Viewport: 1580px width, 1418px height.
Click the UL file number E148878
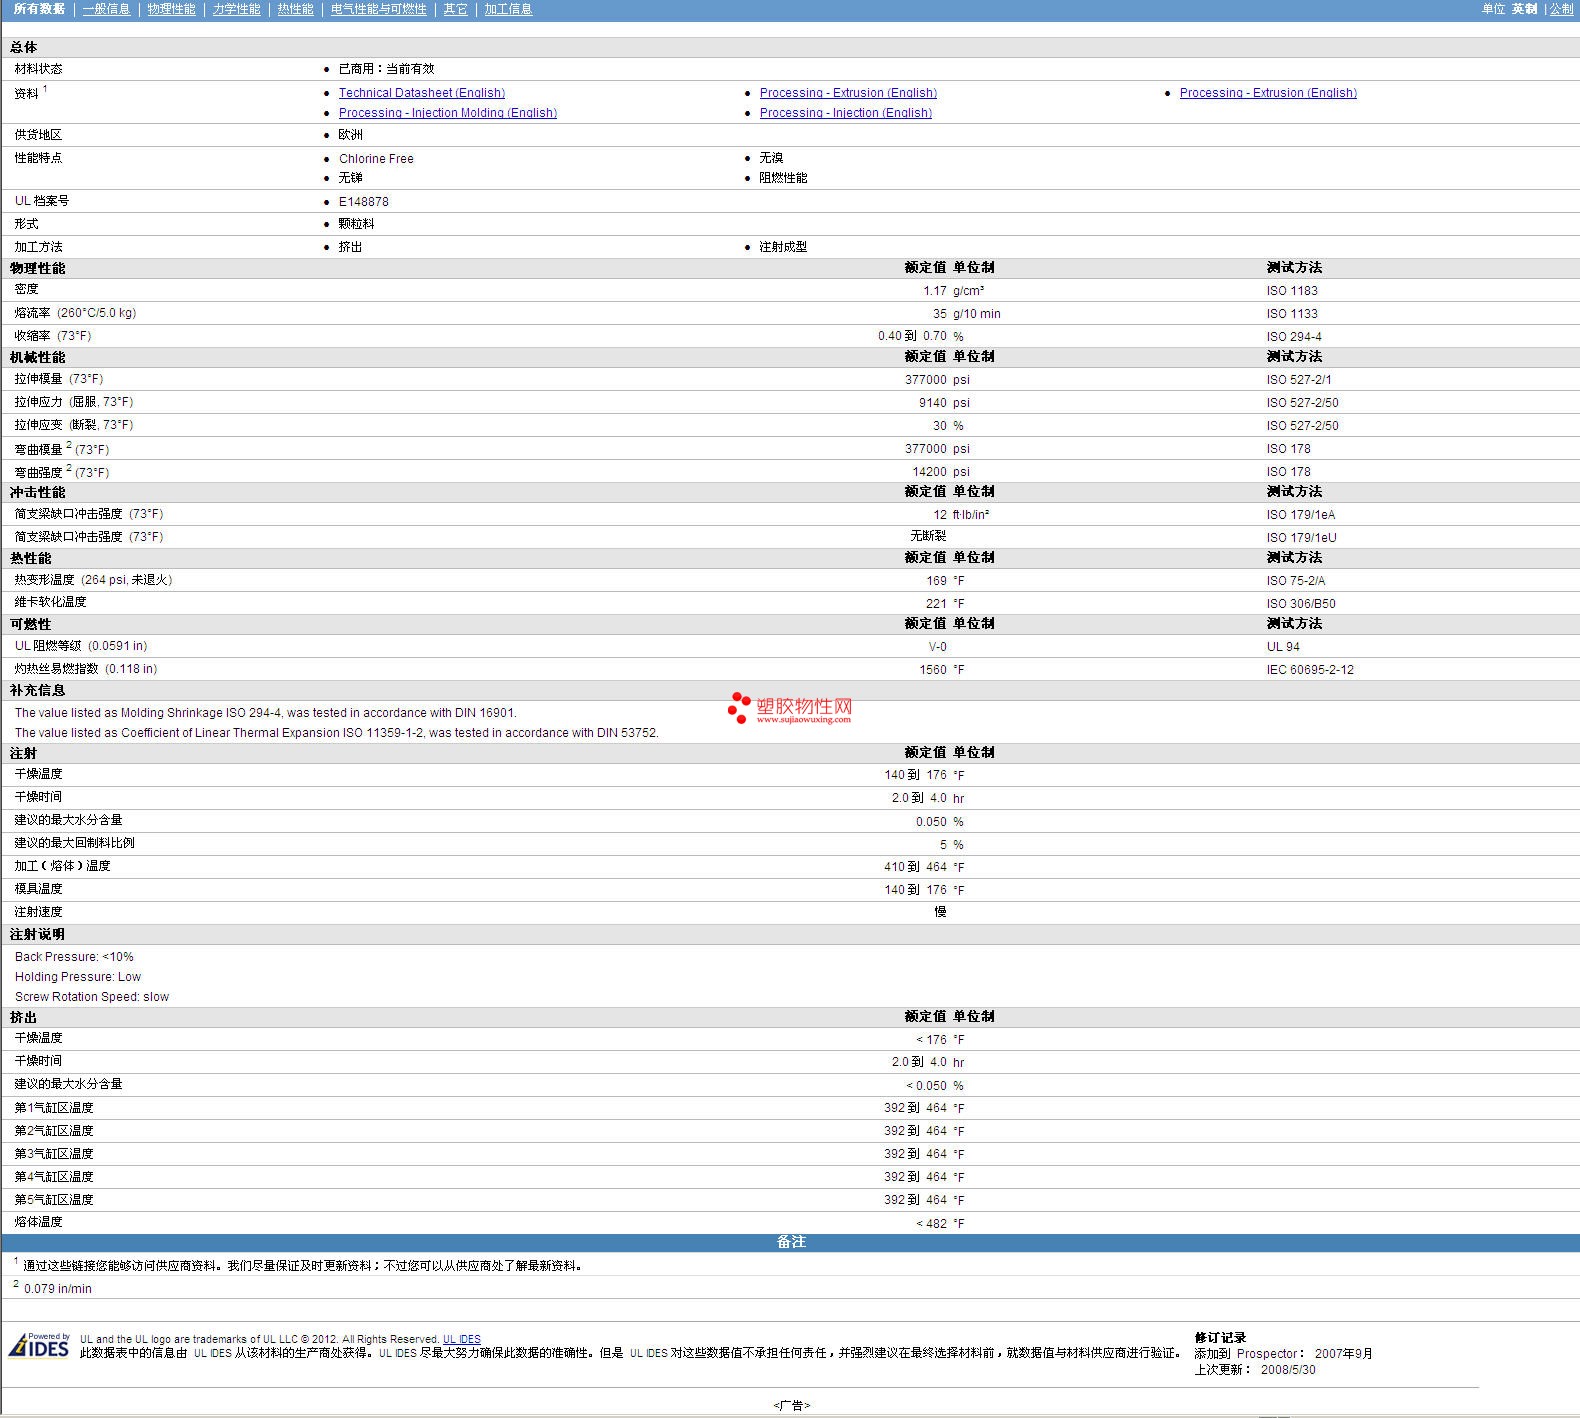coord(363,202)
